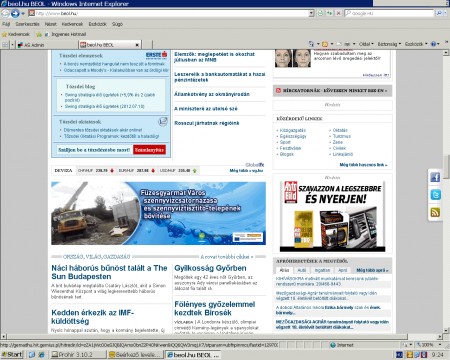Viewport: 450px width, 360px height.
Task: Expand the Biztonság command bar menu
Action: tap(389, 44)
